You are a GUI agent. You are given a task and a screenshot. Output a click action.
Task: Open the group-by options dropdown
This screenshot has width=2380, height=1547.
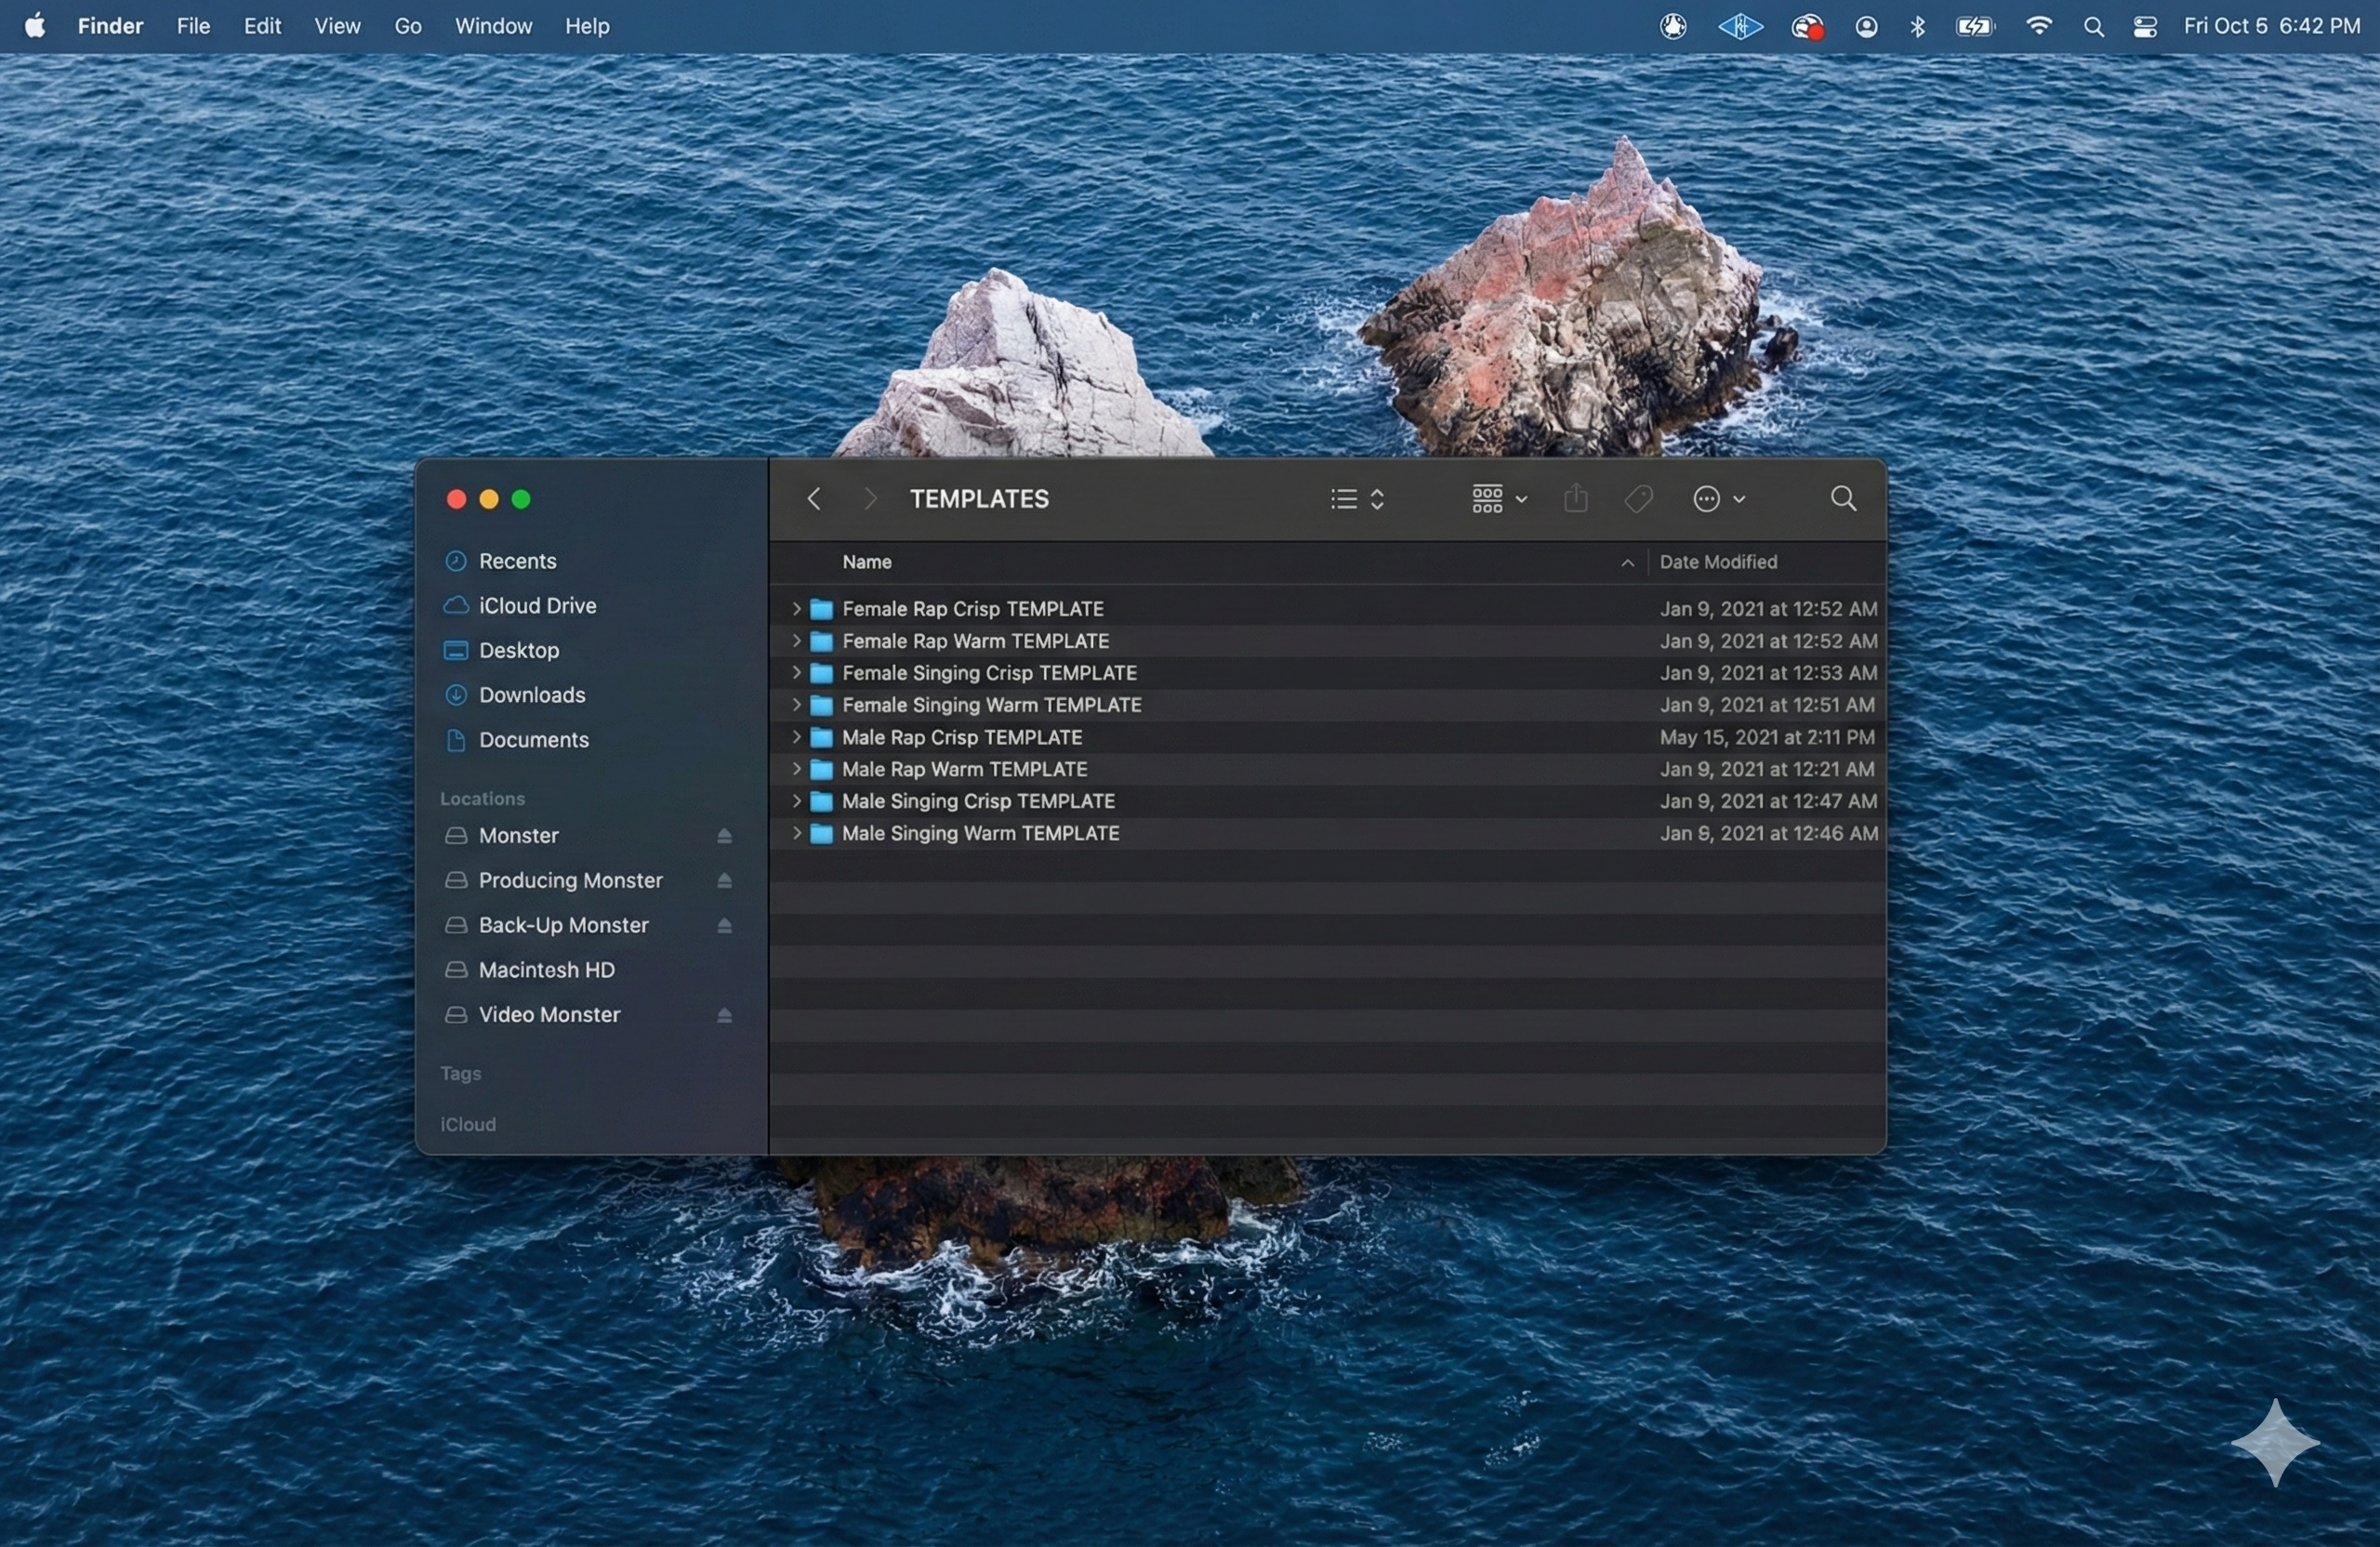pos(1498,499)
